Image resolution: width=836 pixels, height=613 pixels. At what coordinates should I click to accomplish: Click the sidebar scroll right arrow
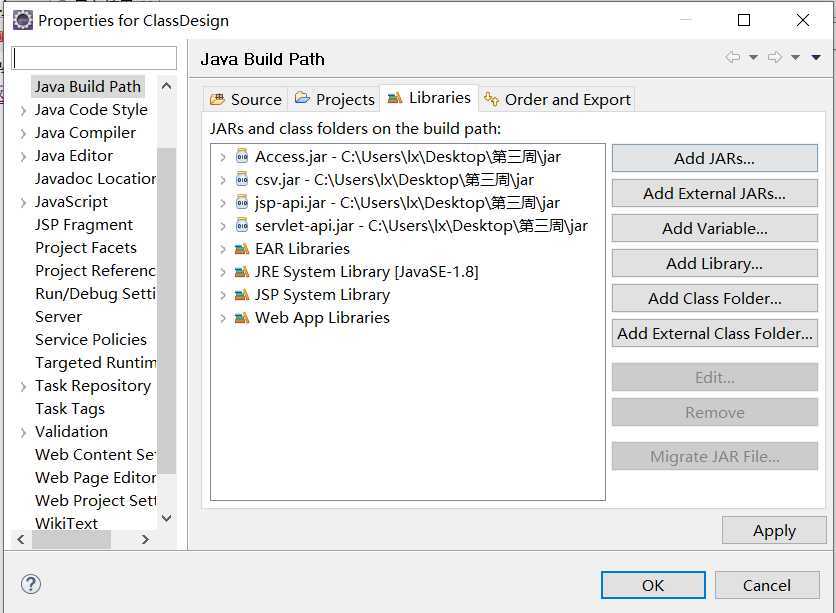(146, 539)
